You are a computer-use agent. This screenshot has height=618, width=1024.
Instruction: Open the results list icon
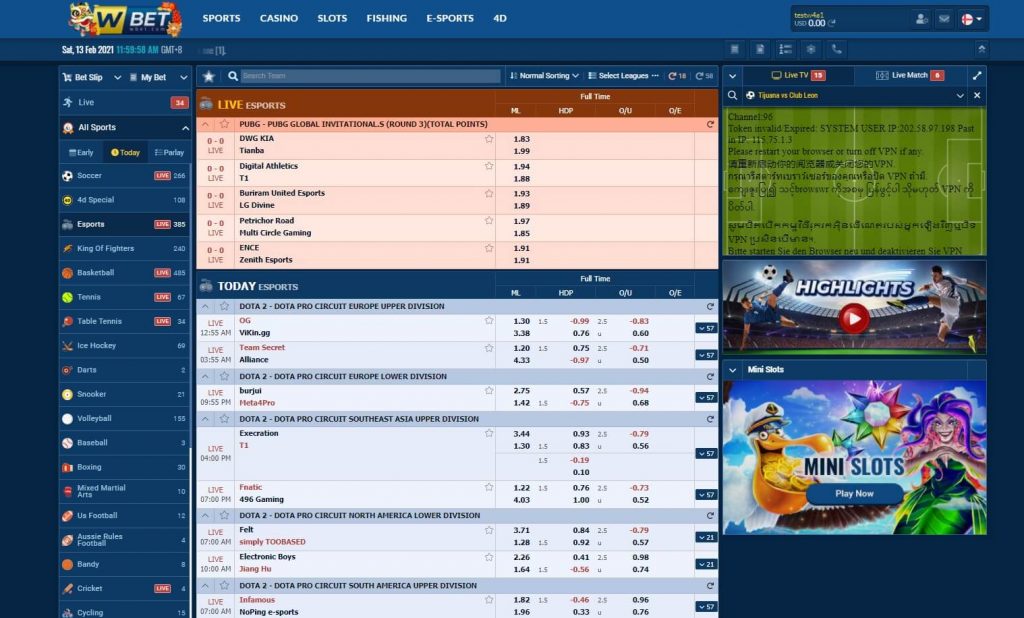coord(786,49)
